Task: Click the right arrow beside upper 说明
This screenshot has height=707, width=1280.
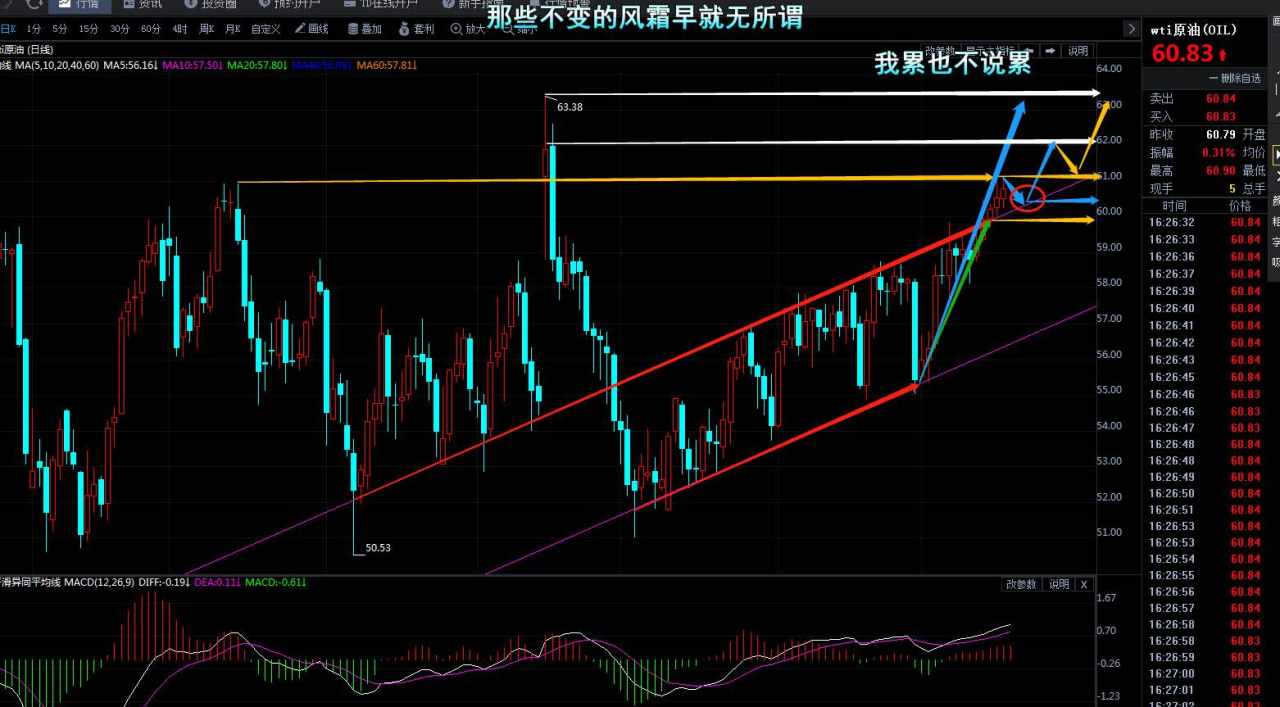Action: pos(1051,50)
